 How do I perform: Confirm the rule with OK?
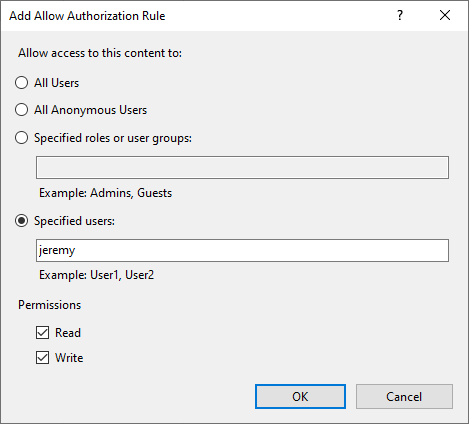point(300,396)
